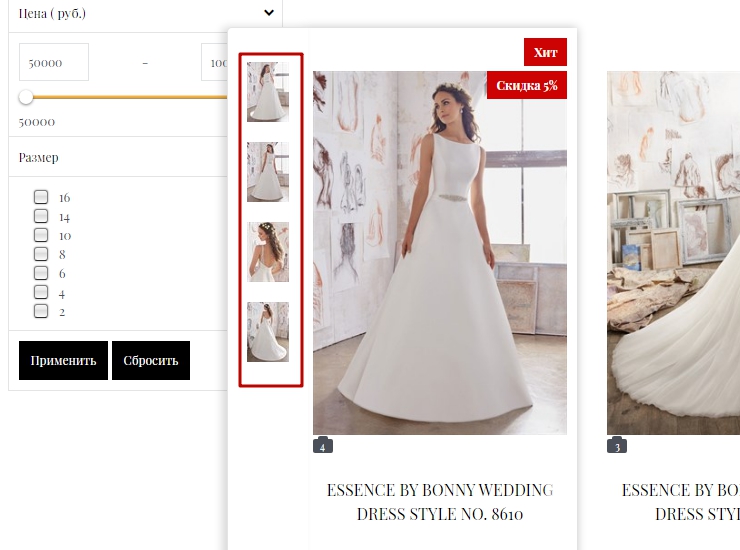740x550 pixels.
Task: Click the photo count camera icon showing 3
Action: point(617,446)
